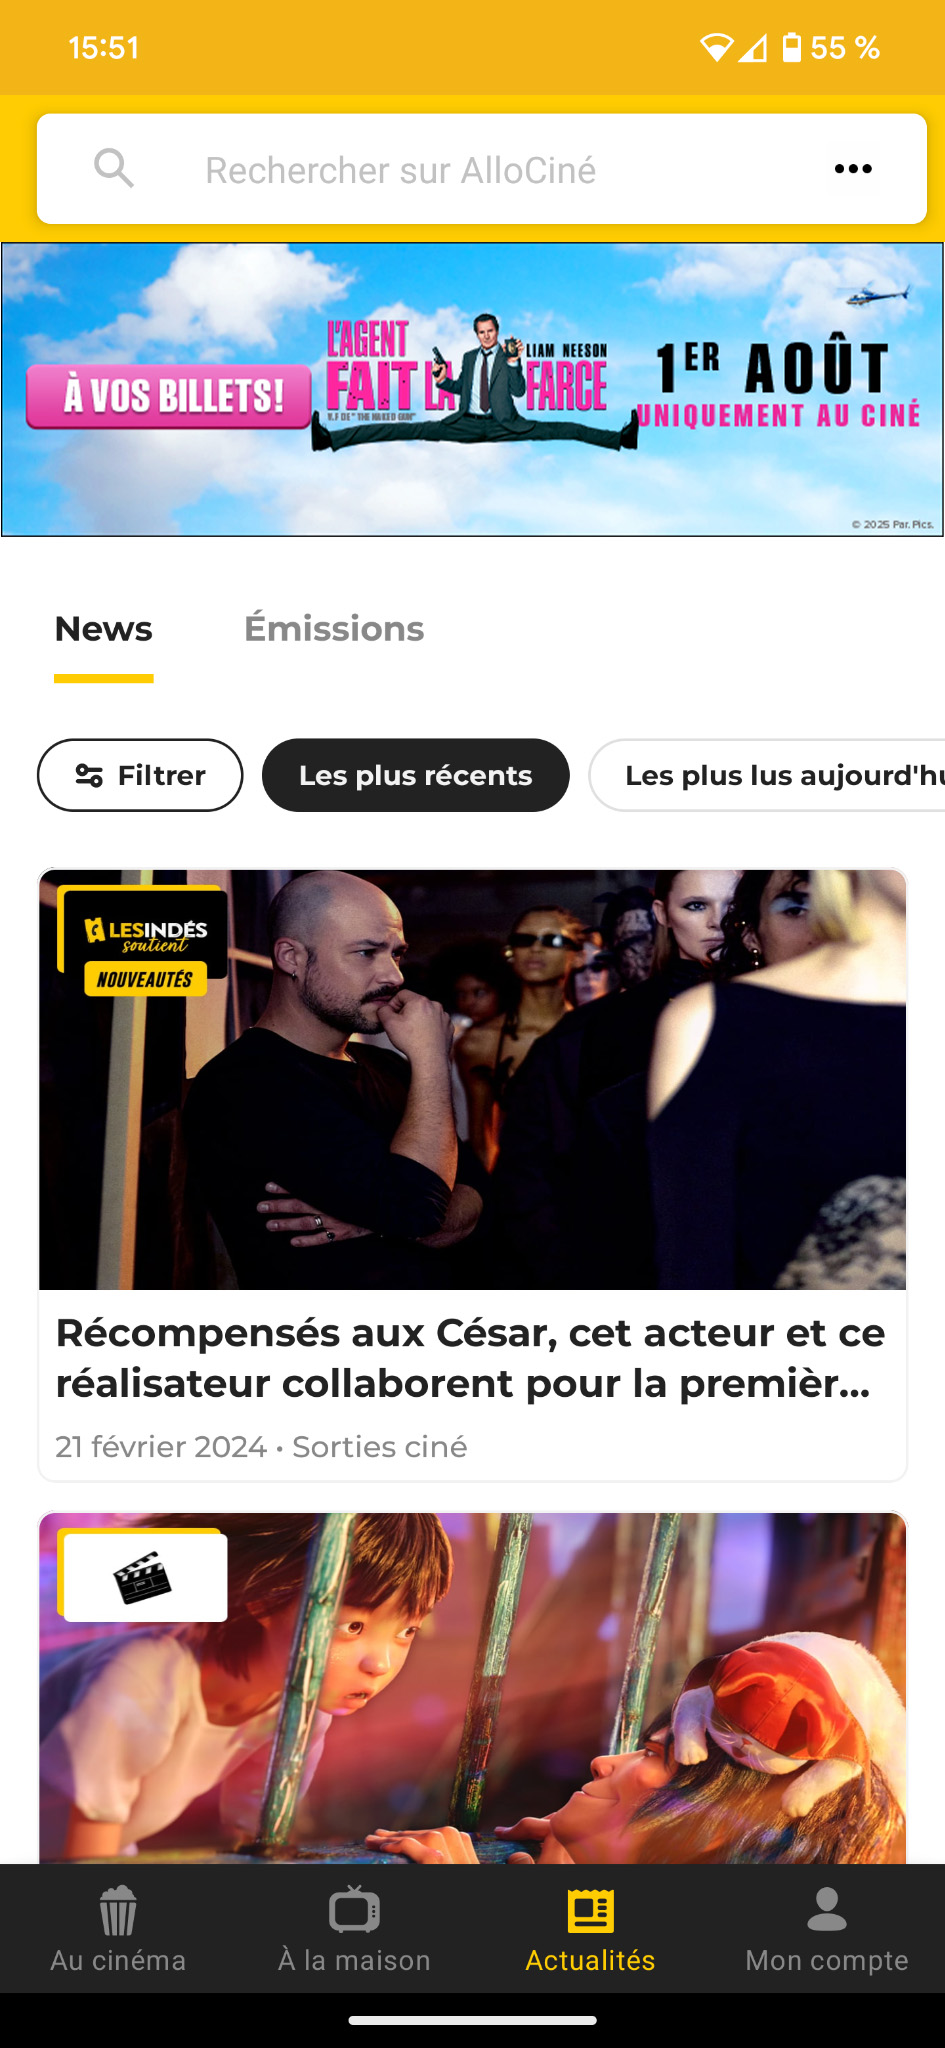Open the L'agent fait la farce banner
The width and height of the screenshot is (945, 2048).
472,390
